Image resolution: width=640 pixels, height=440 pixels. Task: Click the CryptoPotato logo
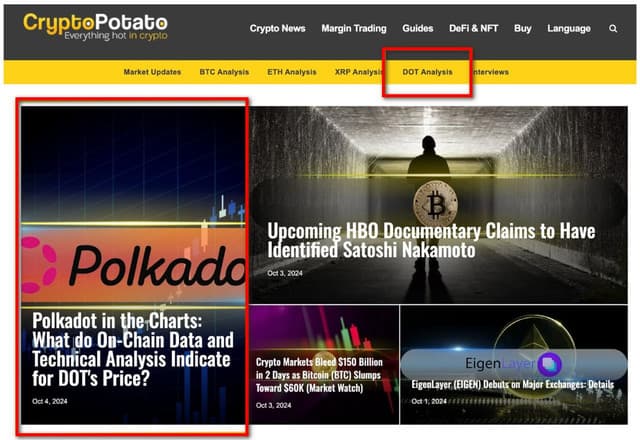95,27
